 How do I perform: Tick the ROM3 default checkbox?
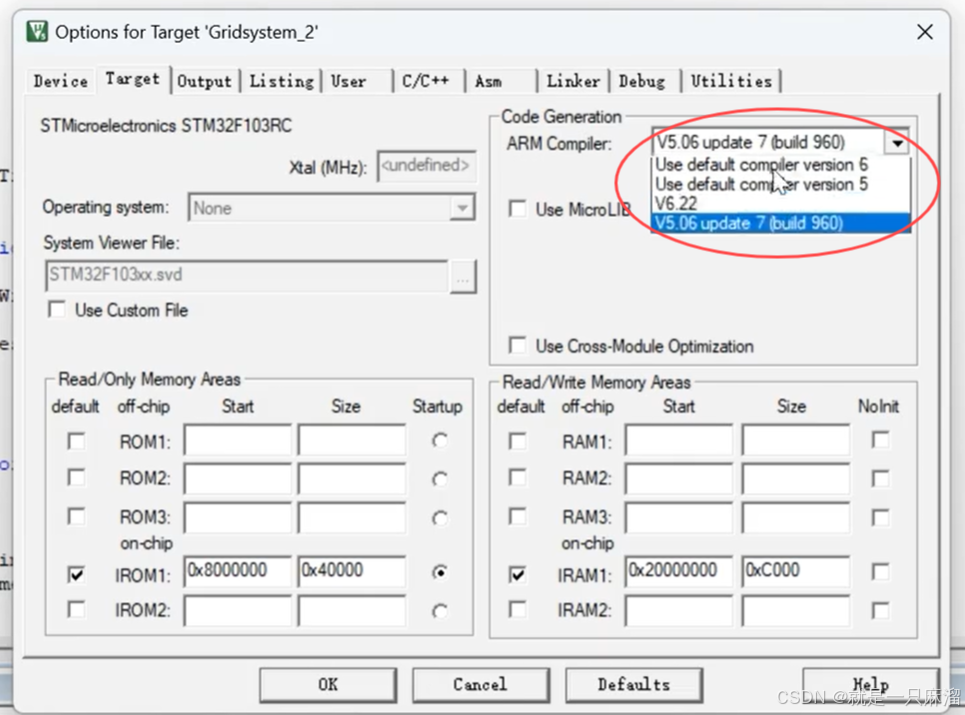click(x=76, y=516)
